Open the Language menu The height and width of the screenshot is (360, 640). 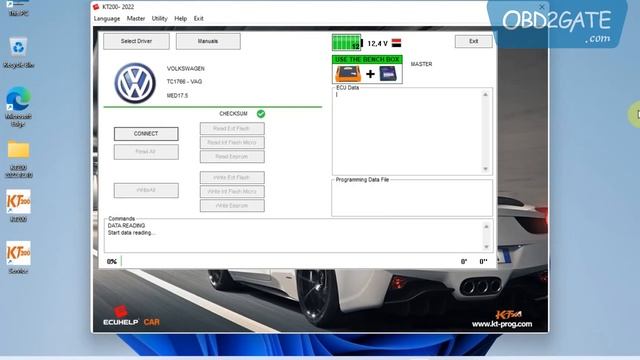[x=107, y=19]
